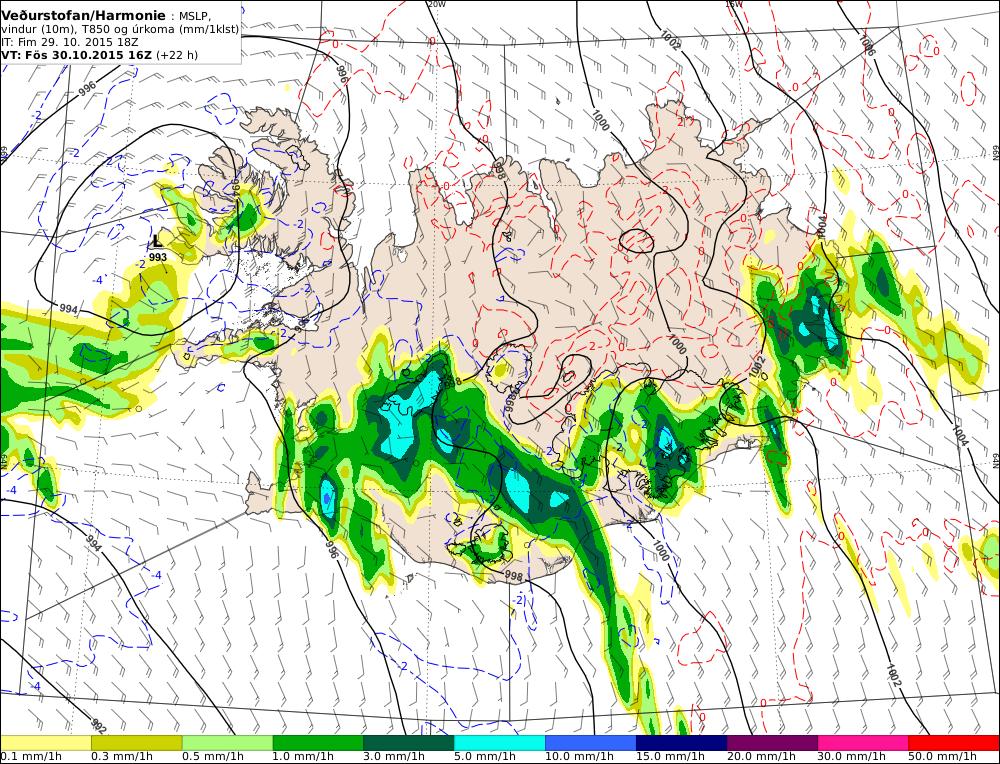Click the '993' pressure value under the L
Screen dimensions: 1000x764
(x=158, y=258)
